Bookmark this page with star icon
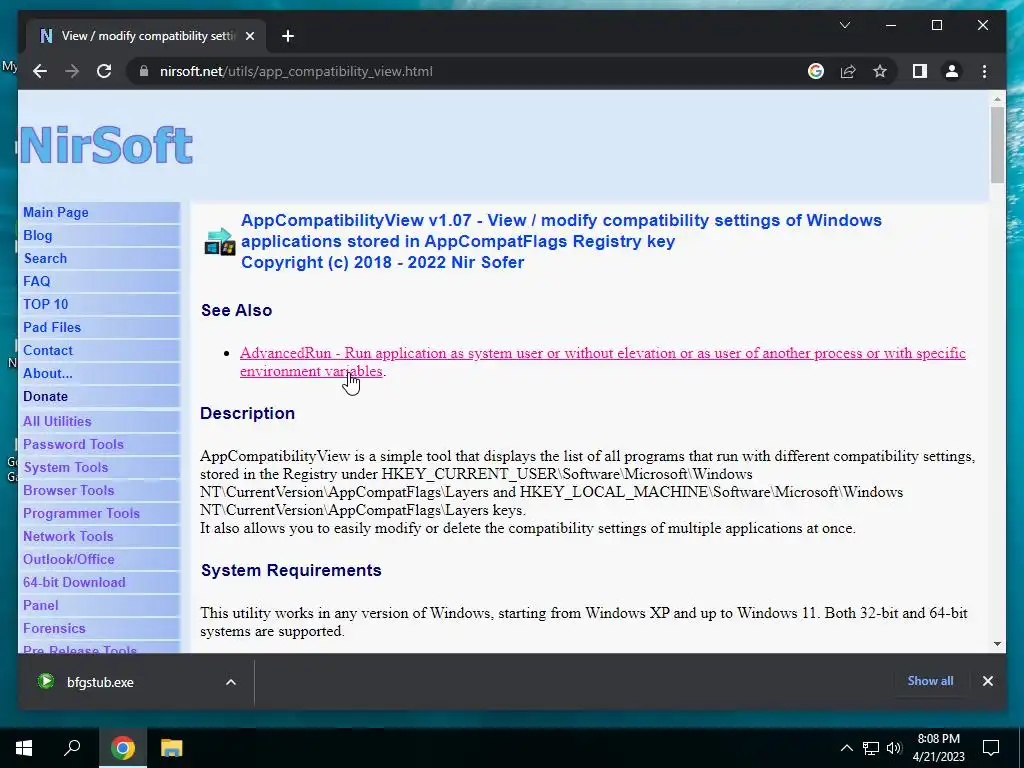 click(x=880, y=71)
